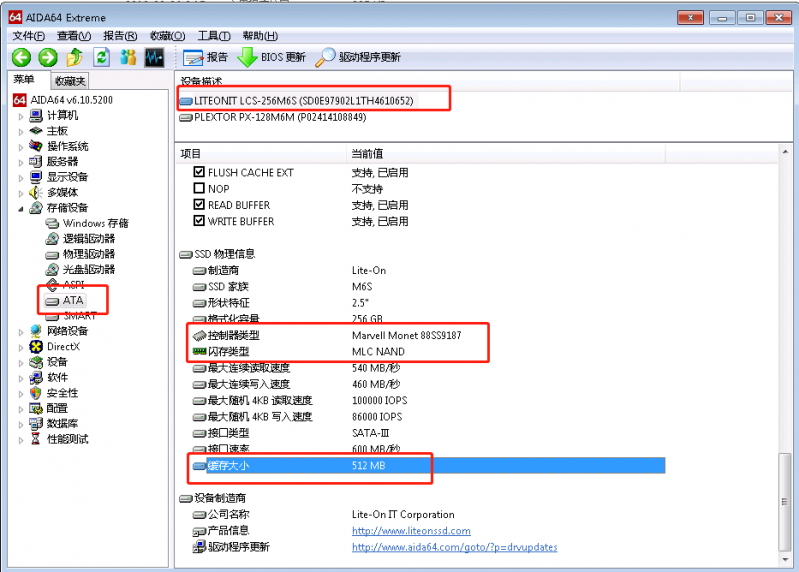Image resolution: width=799 pixels, height=572 pixels.
Task: Click the 项目 column header
Action: [x=261, y=153]
